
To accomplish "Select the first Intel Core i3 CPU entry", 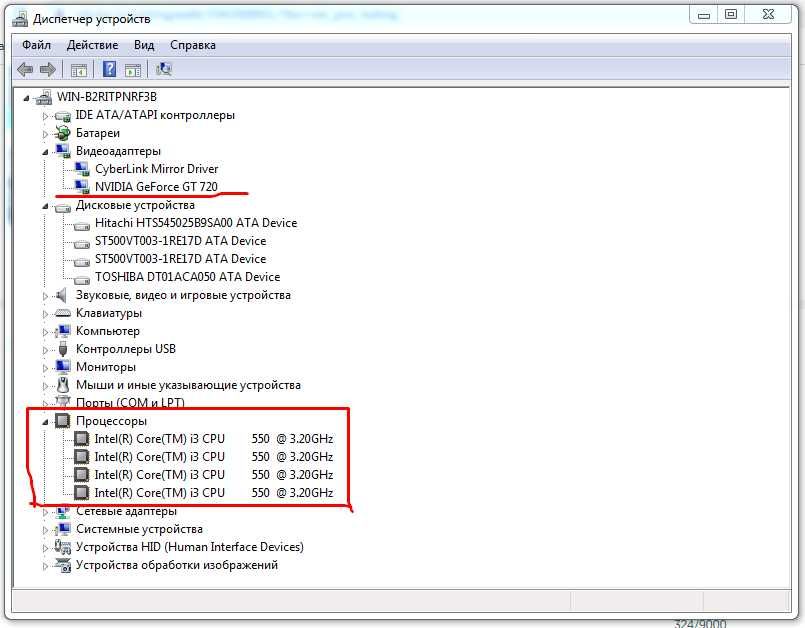I will pos(214,439).
